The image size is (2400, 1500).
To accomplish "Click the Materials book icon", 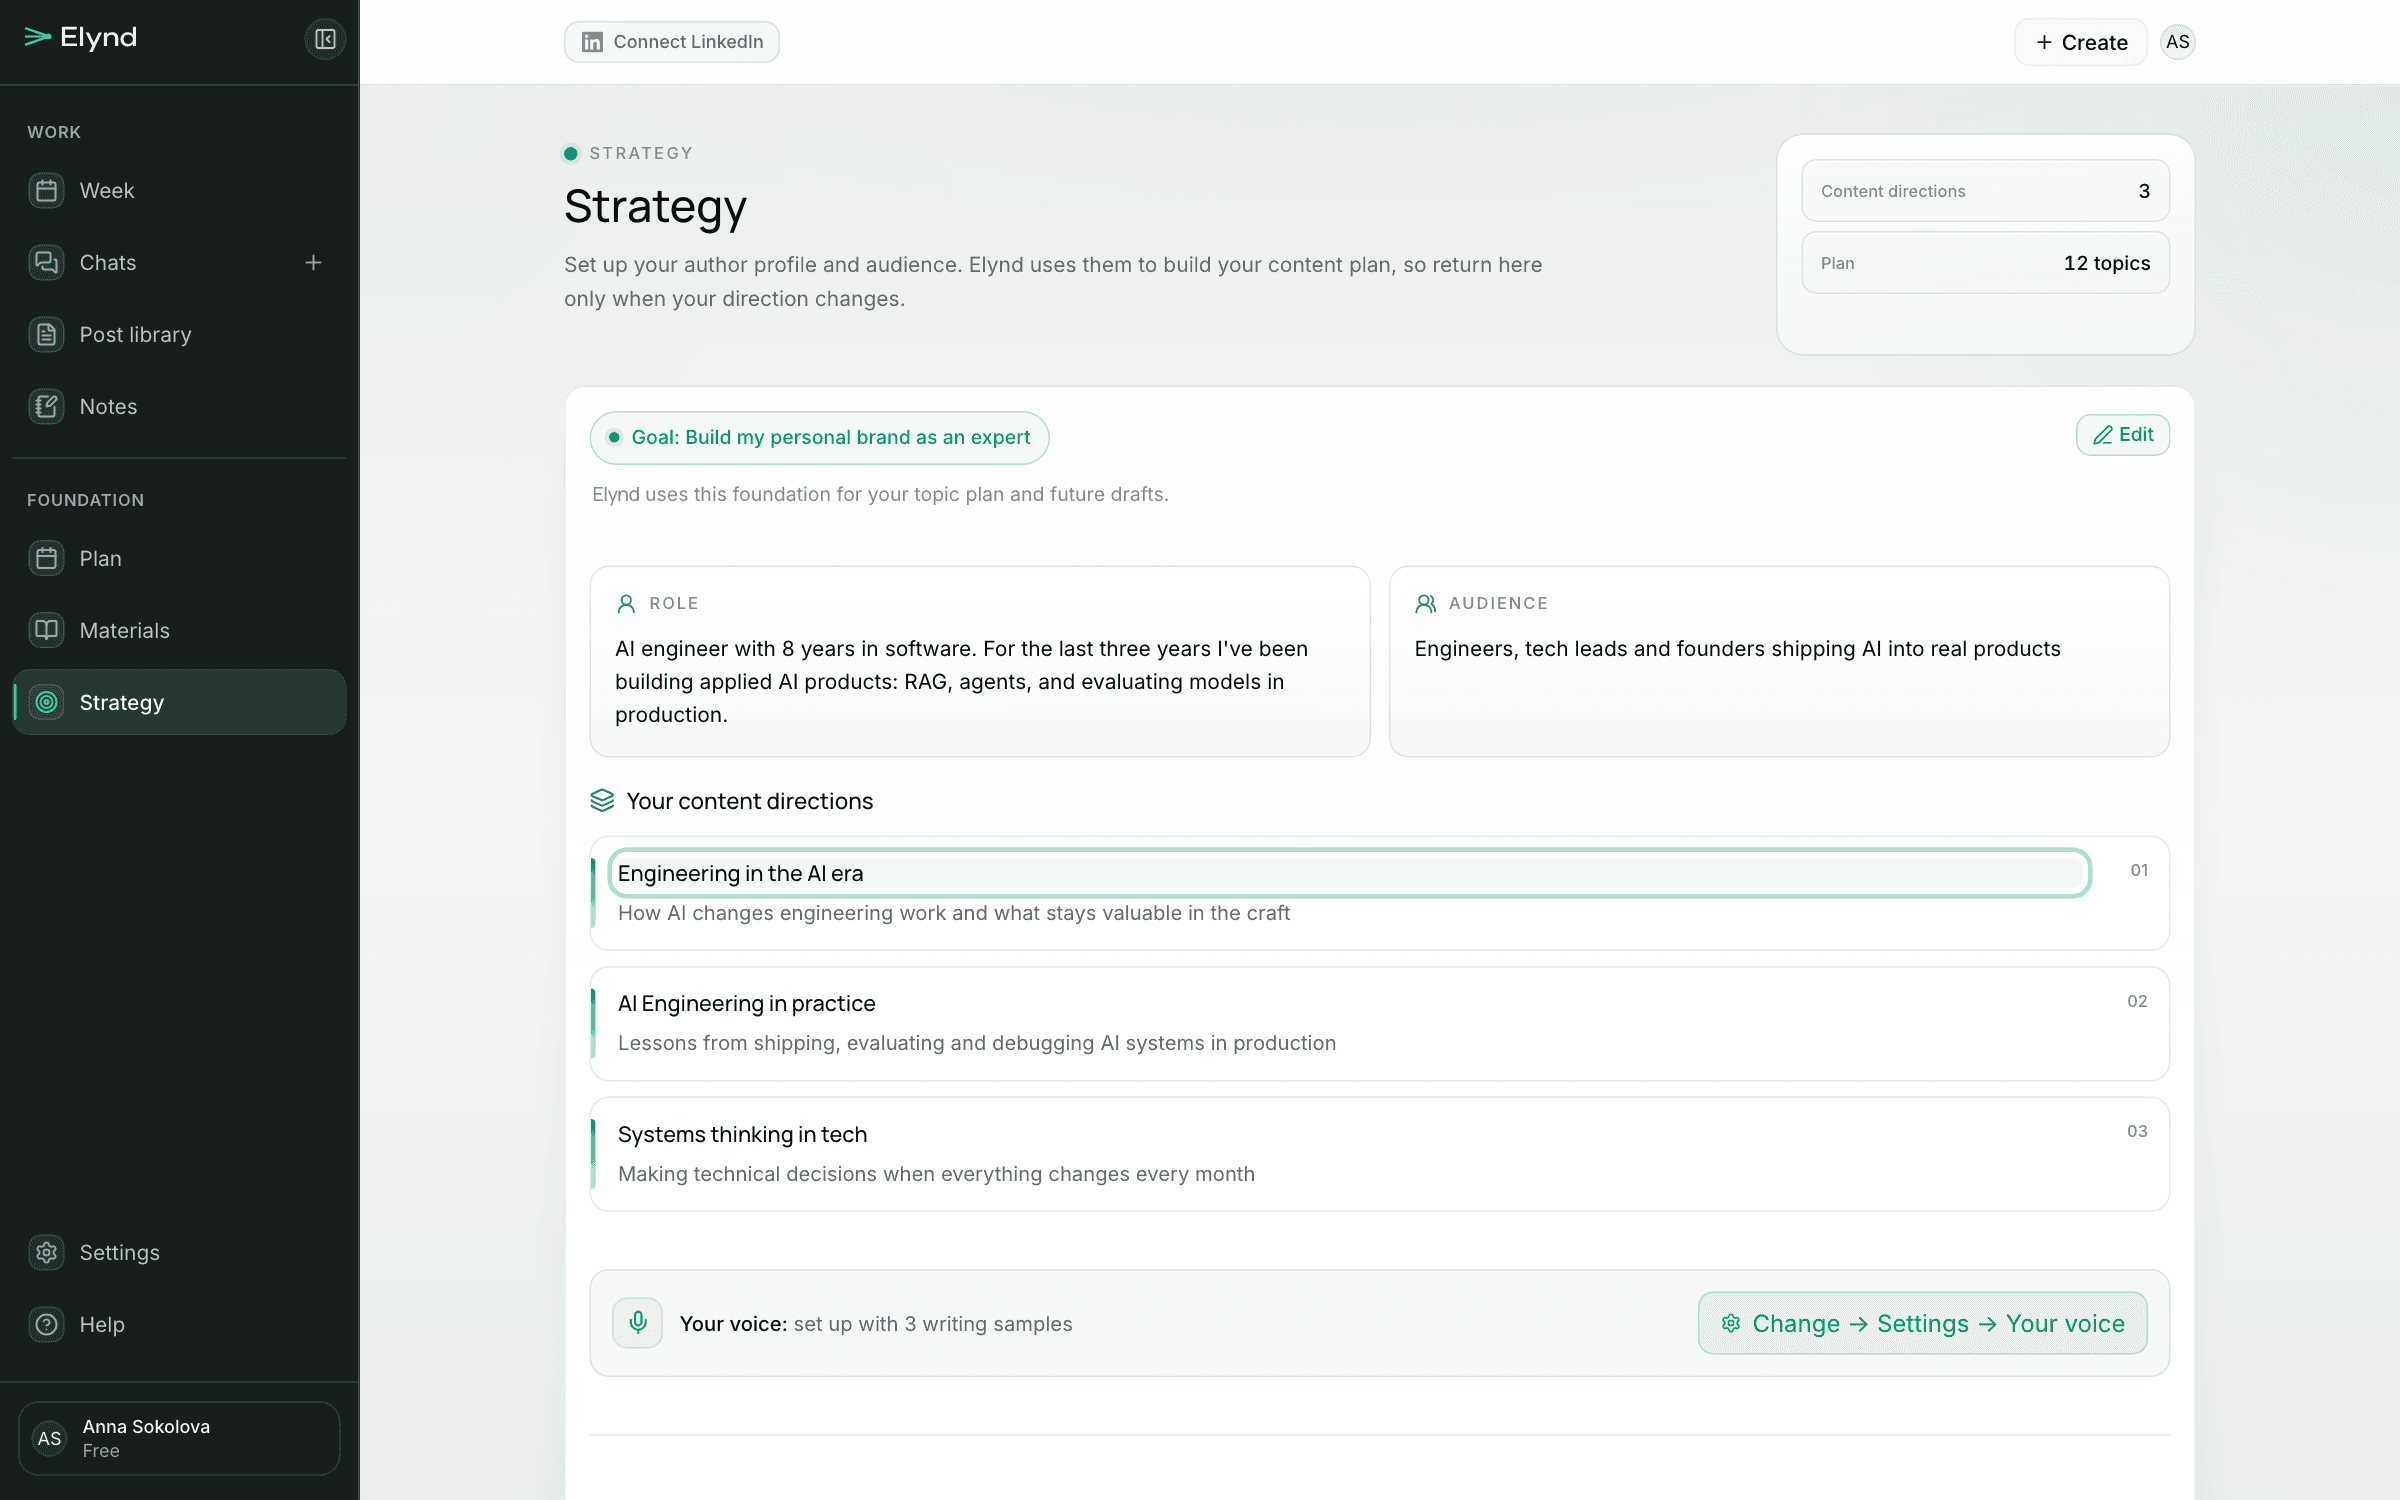I will [46, 631].
